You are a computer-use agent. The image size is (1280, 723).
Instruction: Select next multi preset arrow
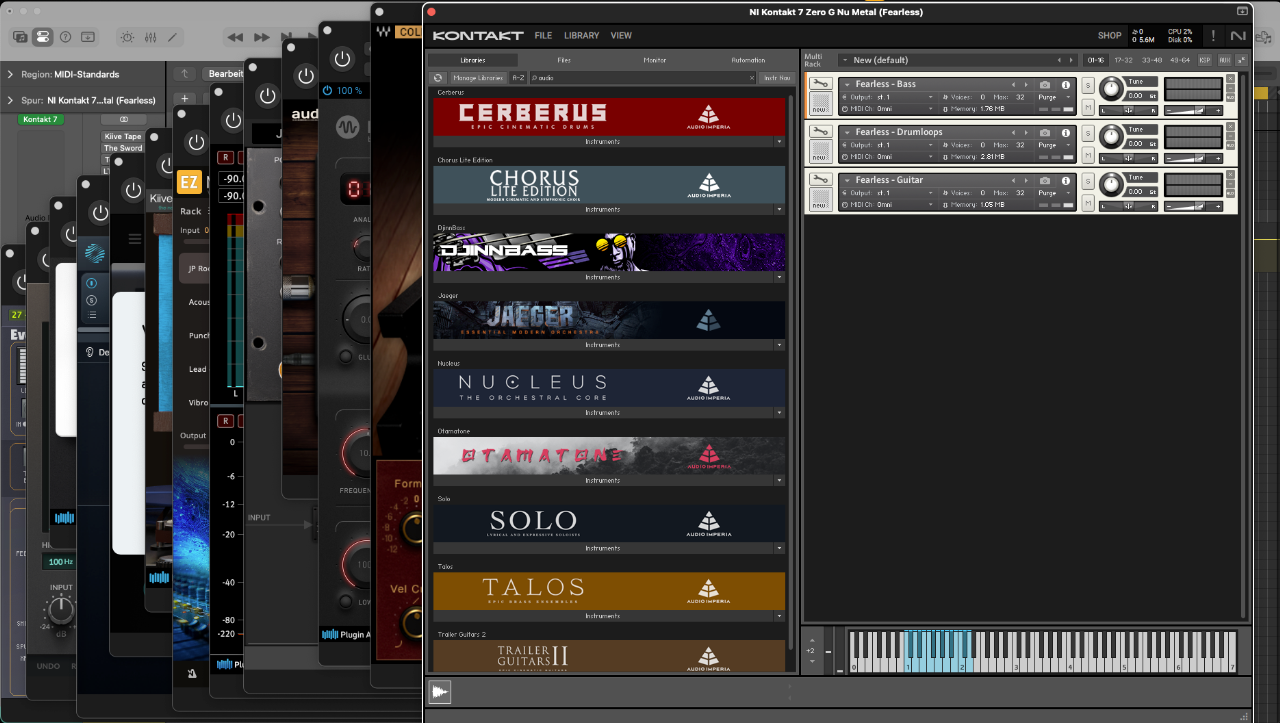pos(1073,60)
